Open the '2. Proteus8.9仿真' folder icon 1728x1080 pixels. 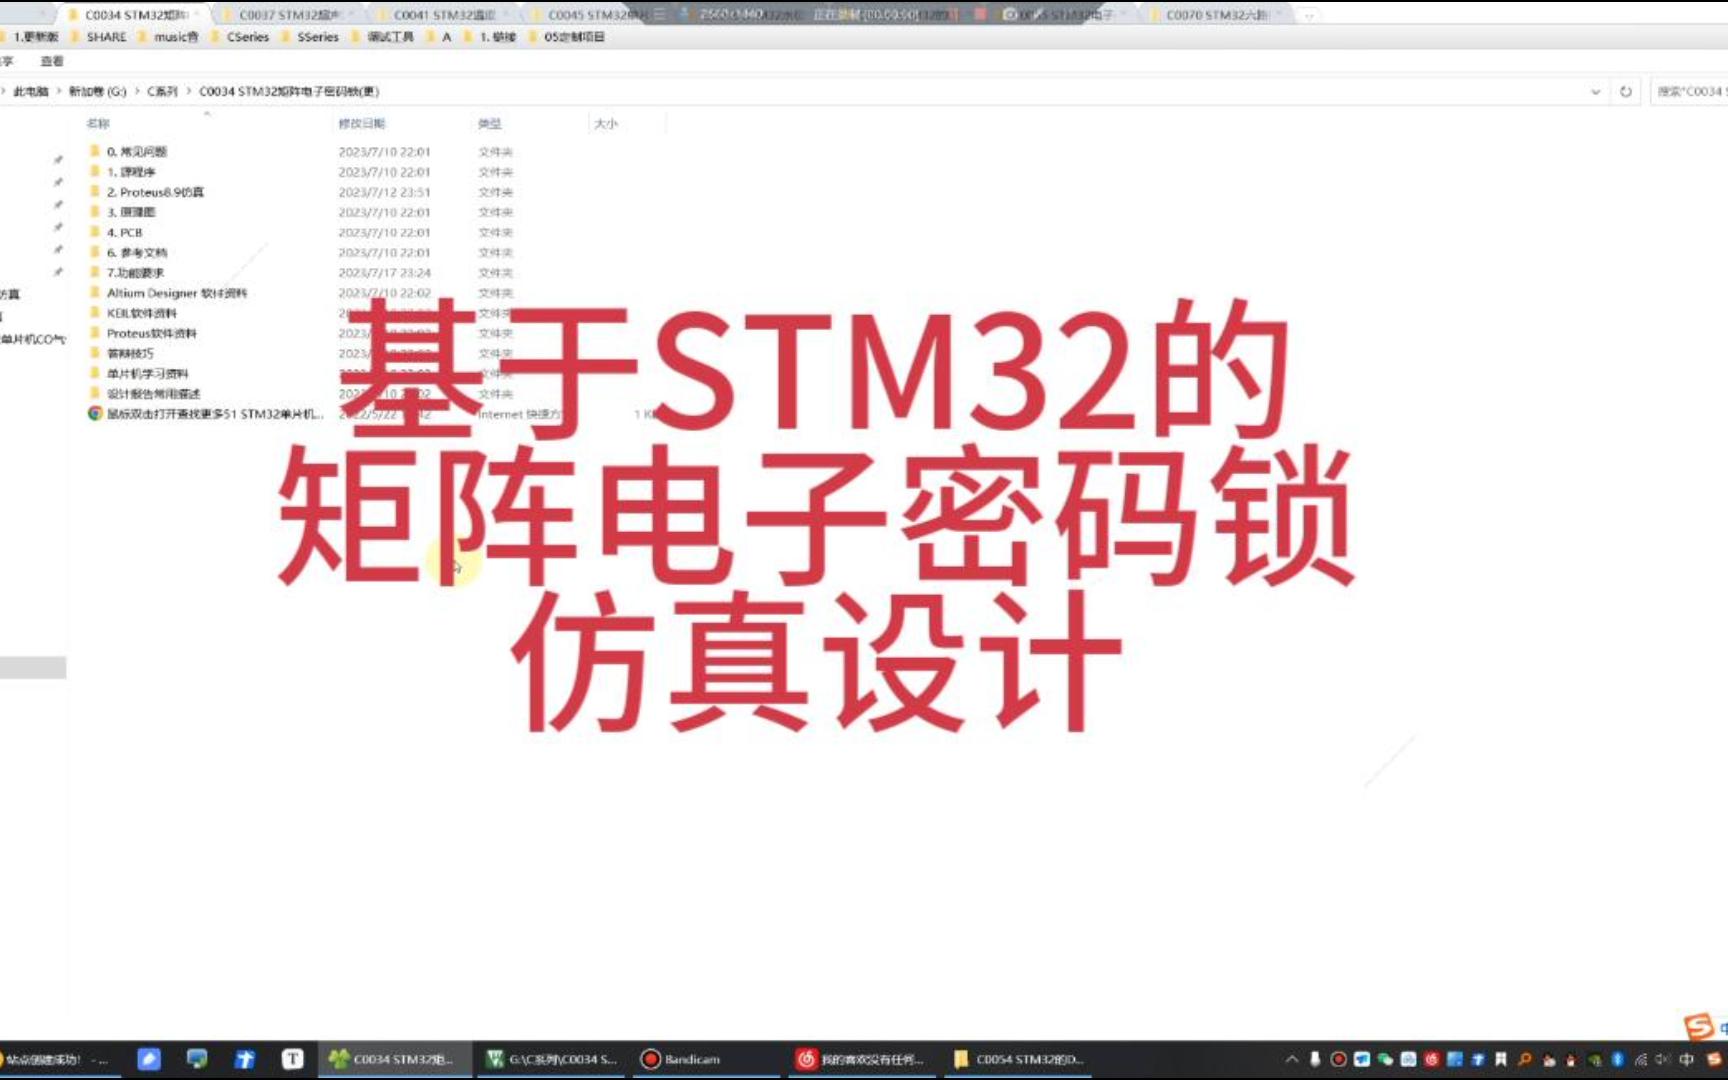point(95,192)
